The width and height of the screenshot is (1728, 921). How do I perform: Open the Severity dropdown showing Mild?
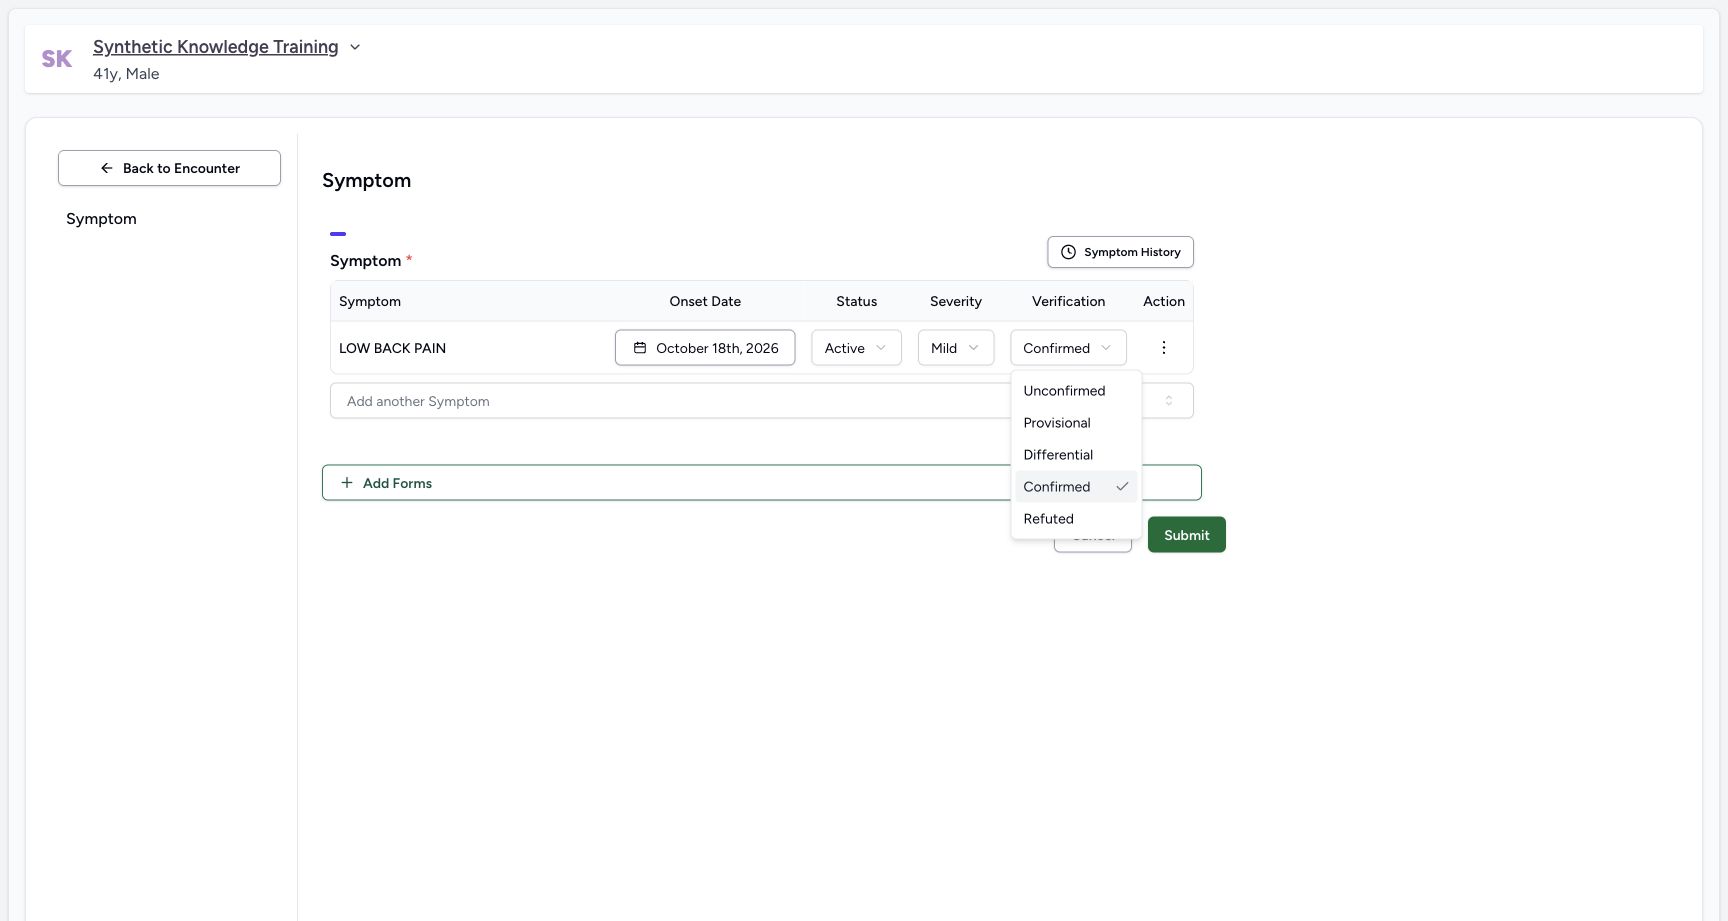tap(956, 348)
